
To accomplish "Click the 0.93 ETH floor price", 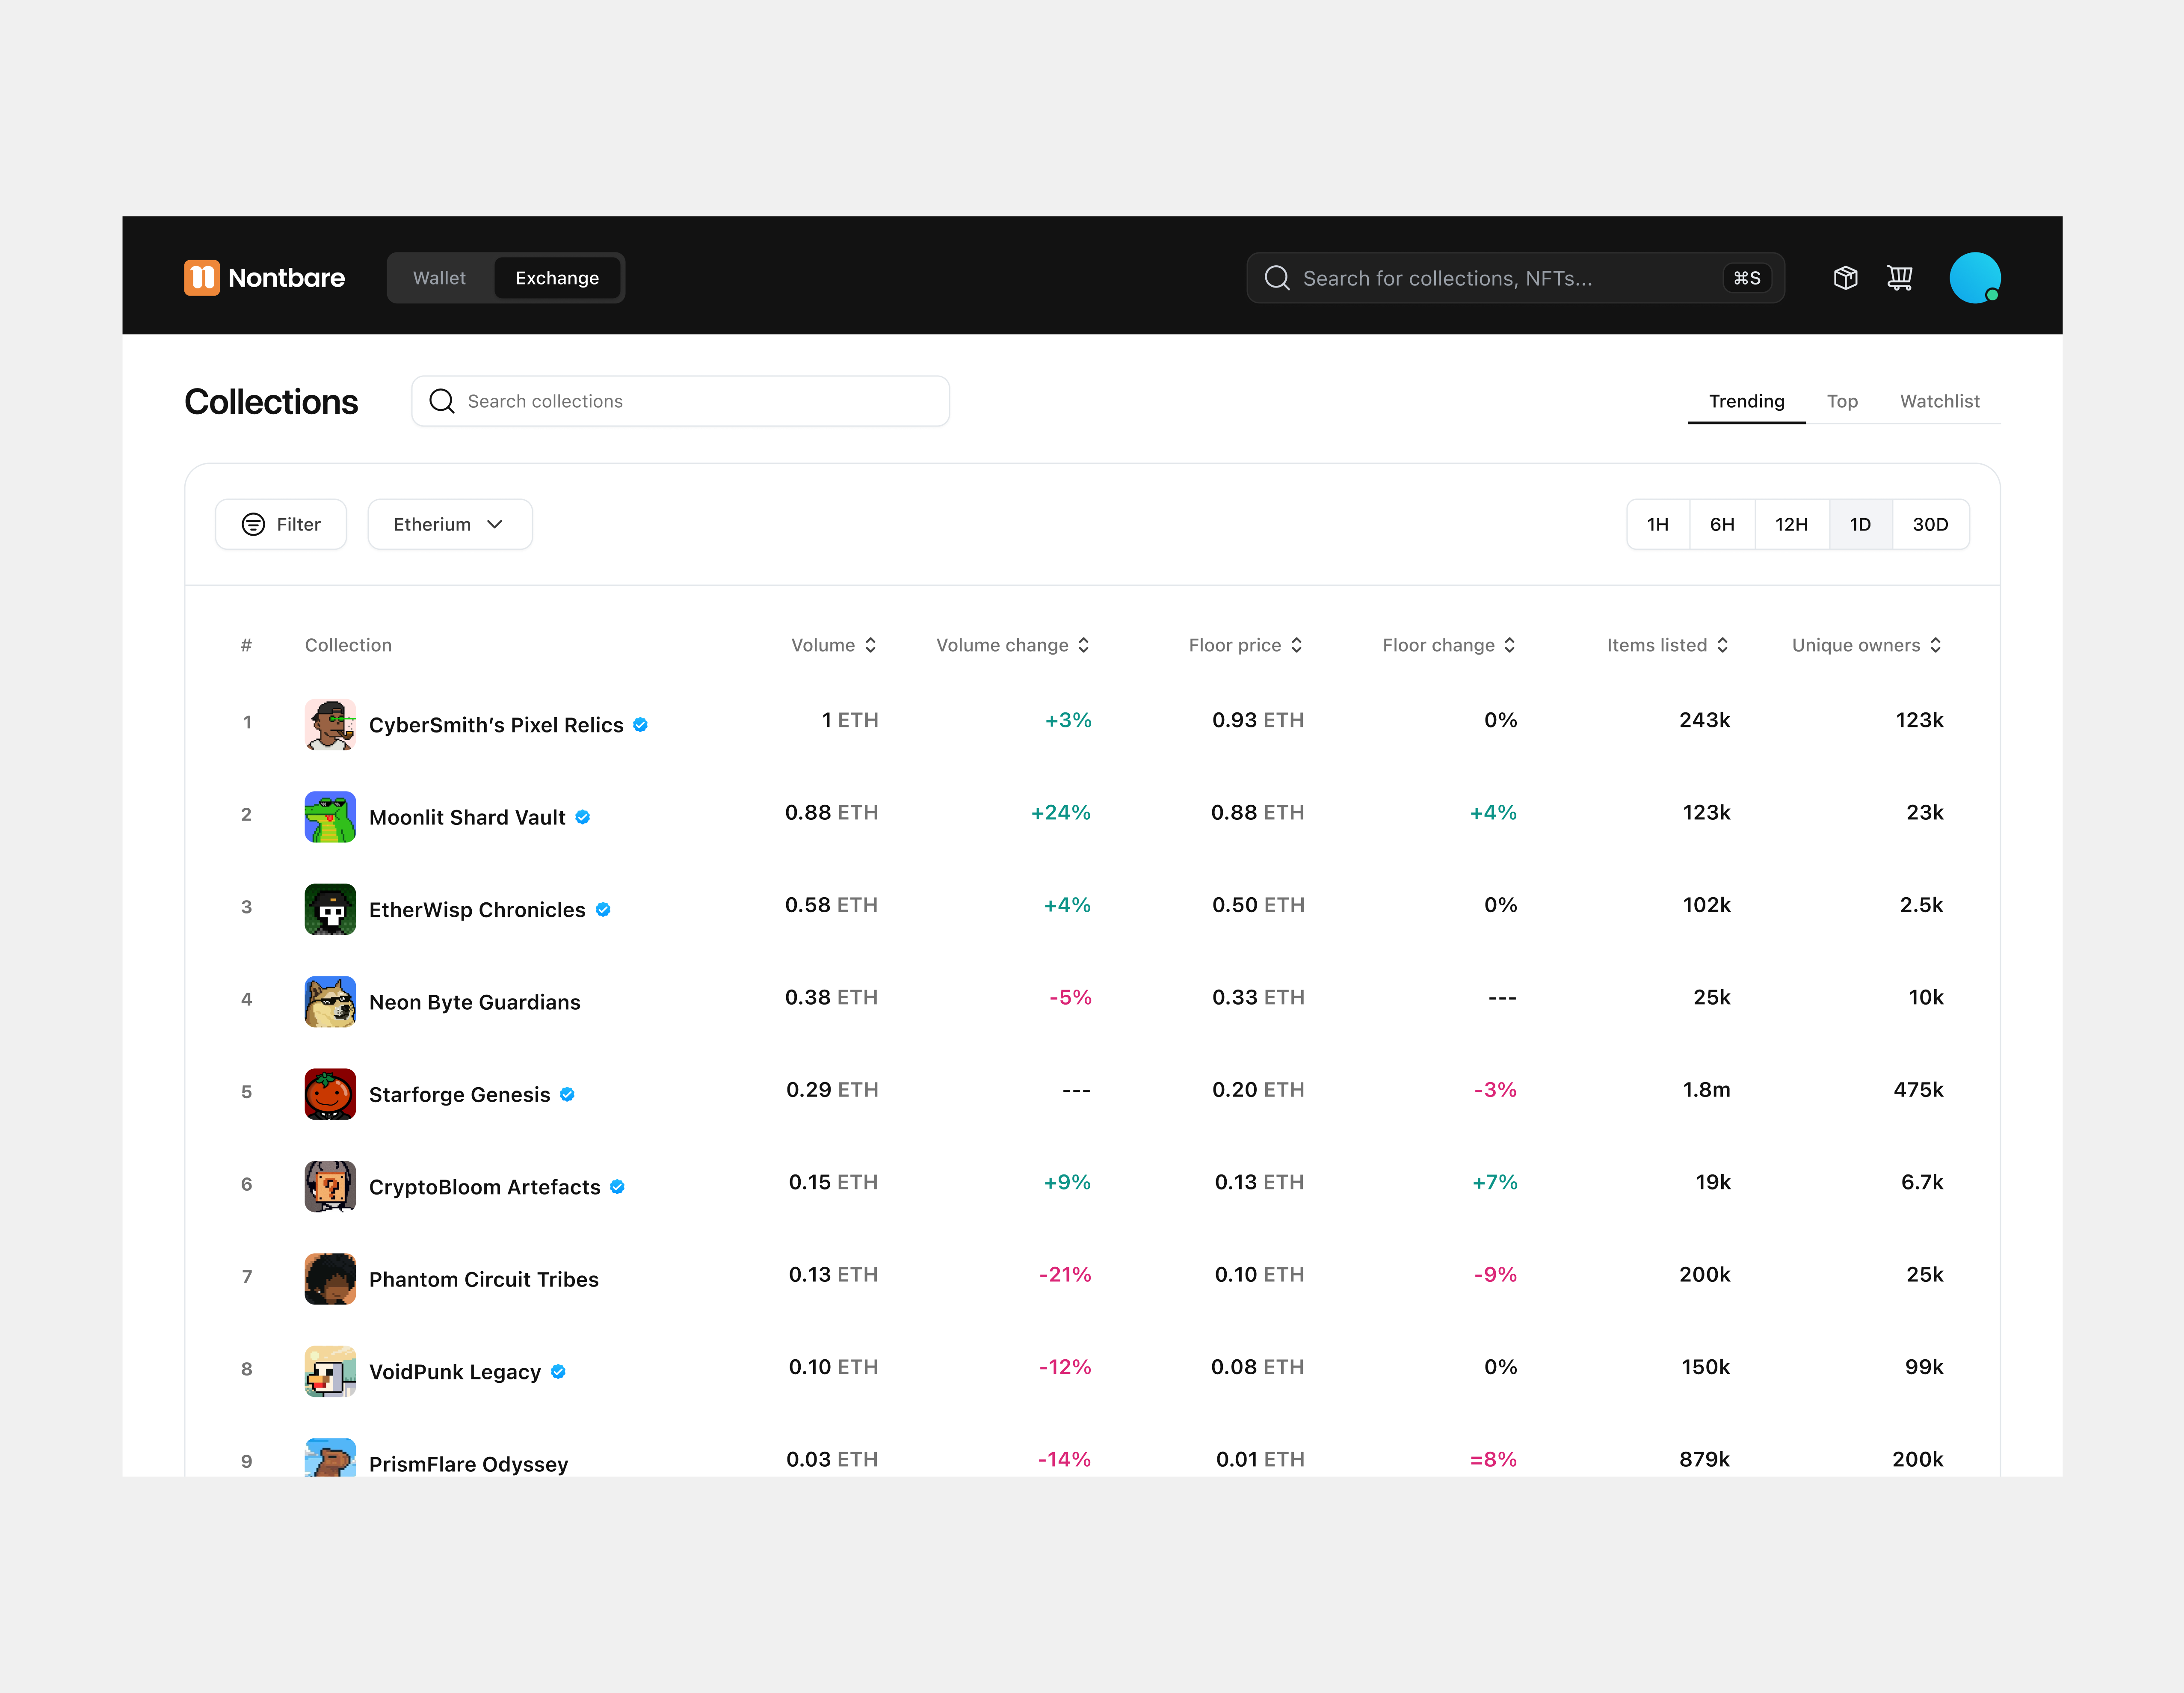I will [x=1258, y=720].
